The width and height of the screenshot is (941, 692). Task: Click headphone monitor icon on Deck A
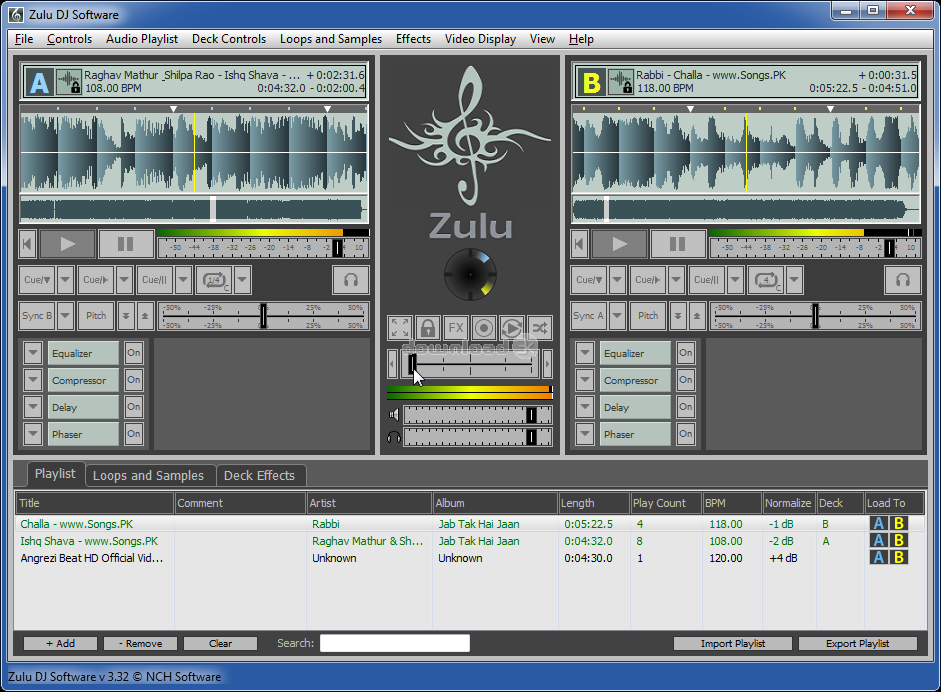[x=350, y=280]
